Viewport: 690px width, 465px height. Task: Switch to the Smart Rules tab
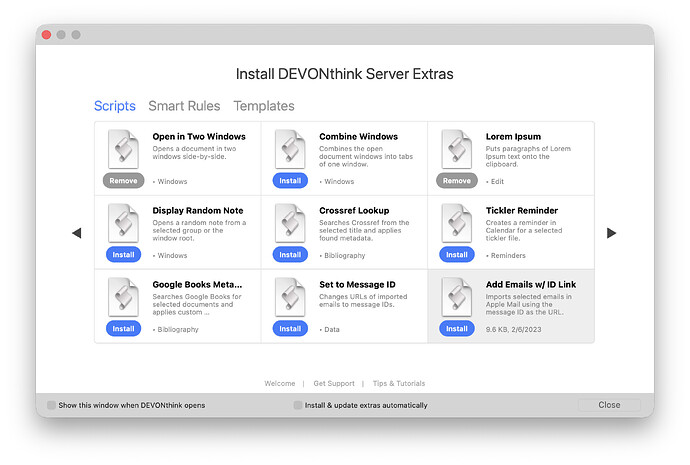point(184,106)
